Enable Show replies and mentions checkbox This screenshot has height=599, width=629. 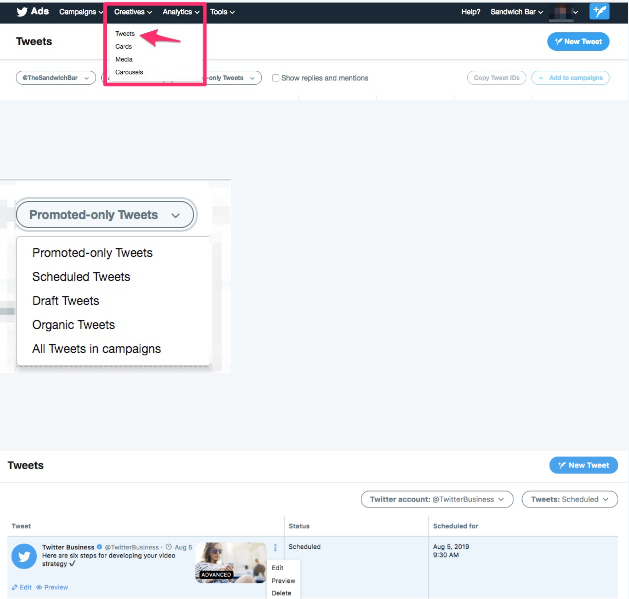click(x=276, y=78)
